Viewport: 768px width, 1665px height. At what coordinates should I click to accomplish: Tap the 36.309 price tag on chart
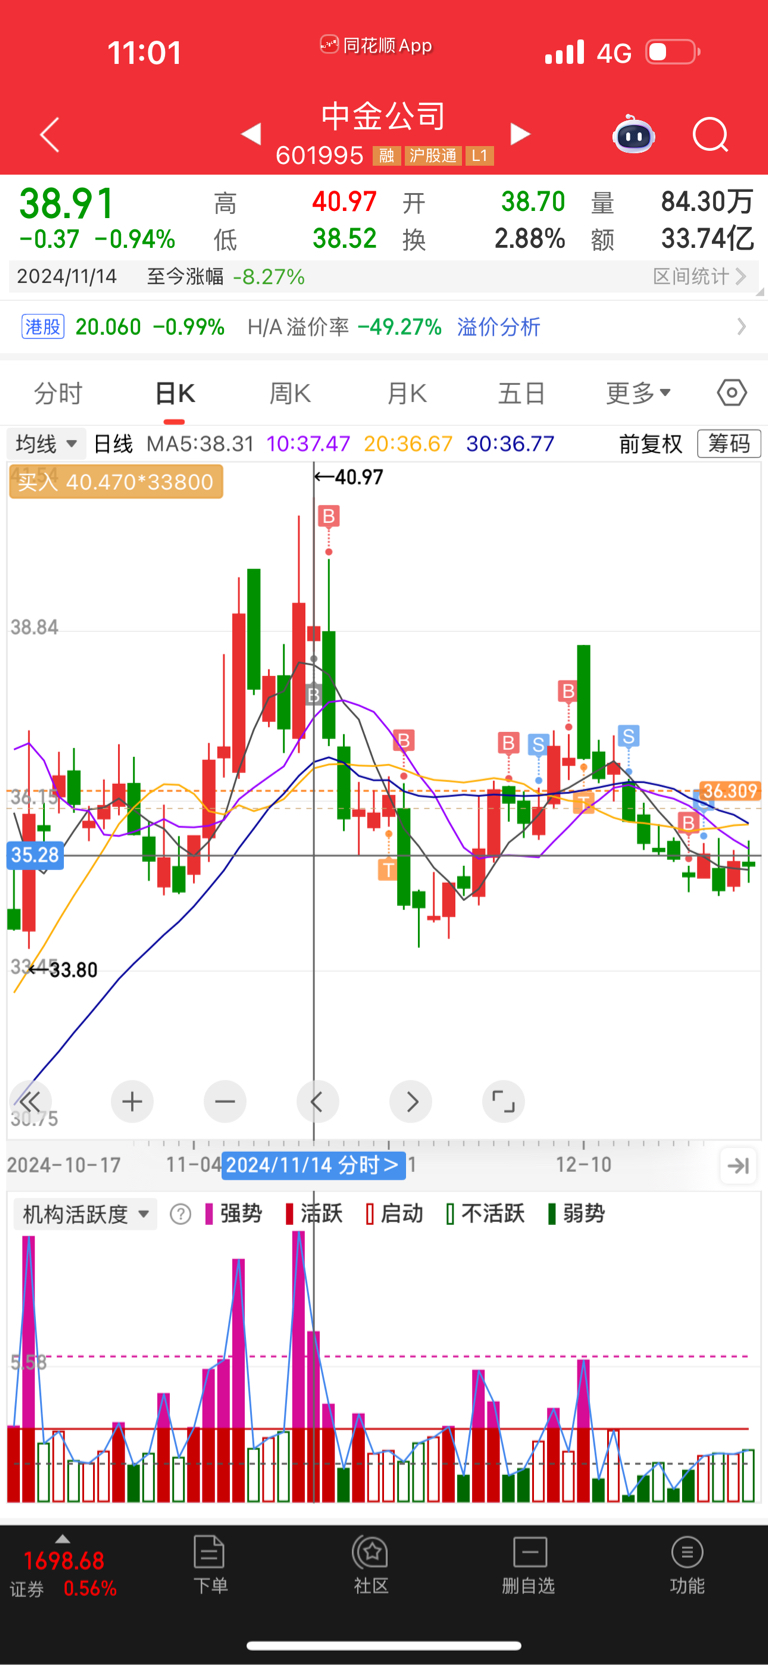730,791
